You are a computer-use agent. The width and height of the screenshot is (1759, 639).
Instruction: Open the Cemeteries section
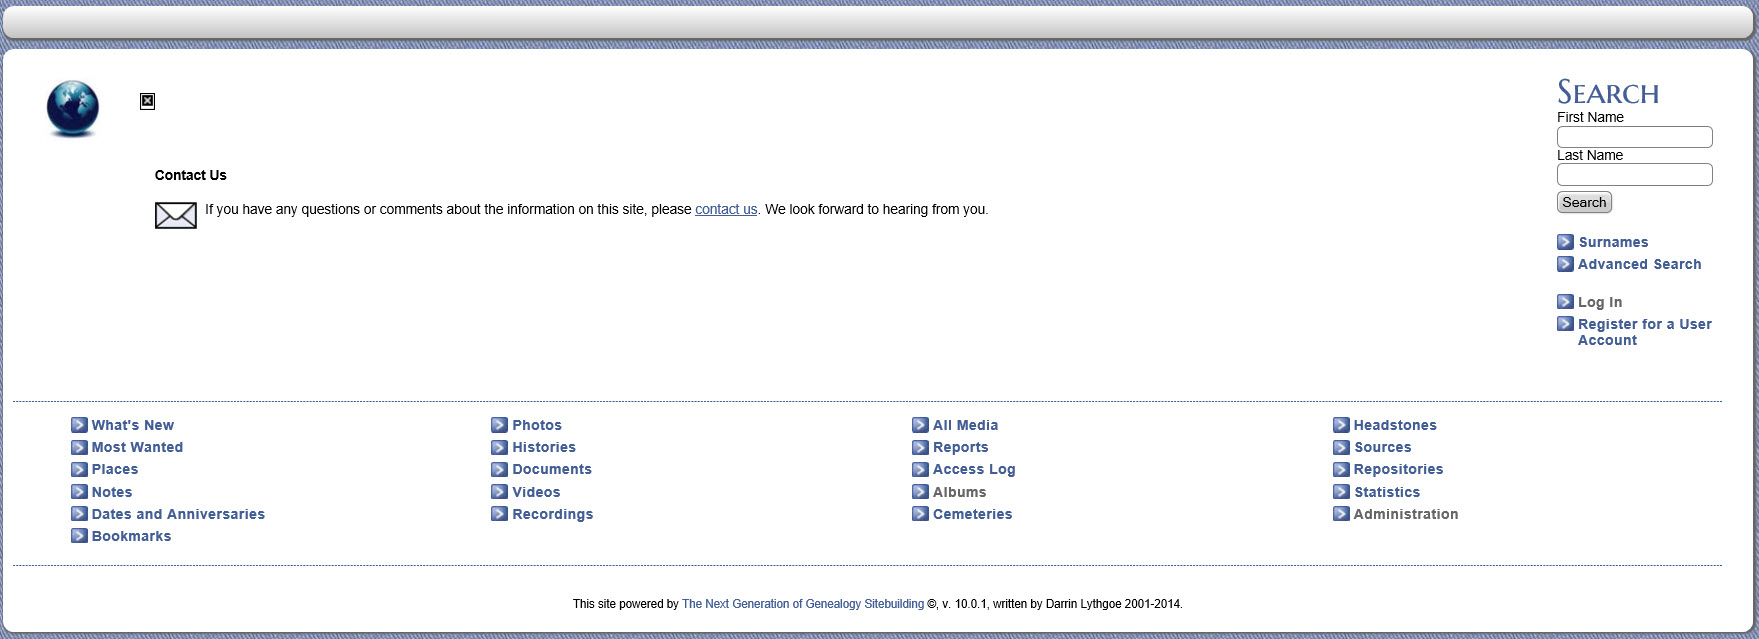click(972, 514)
